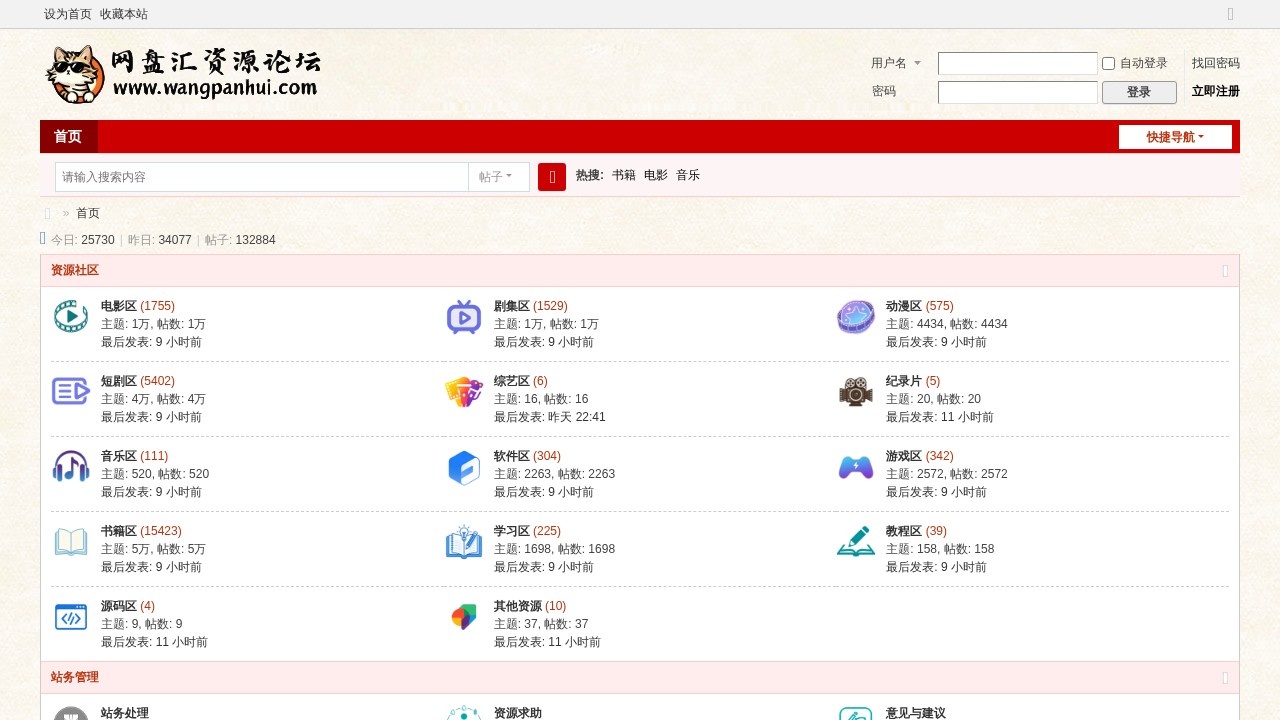Click the red search button
The width and height of the screenshot is (1280, 720).
point(552,177)
